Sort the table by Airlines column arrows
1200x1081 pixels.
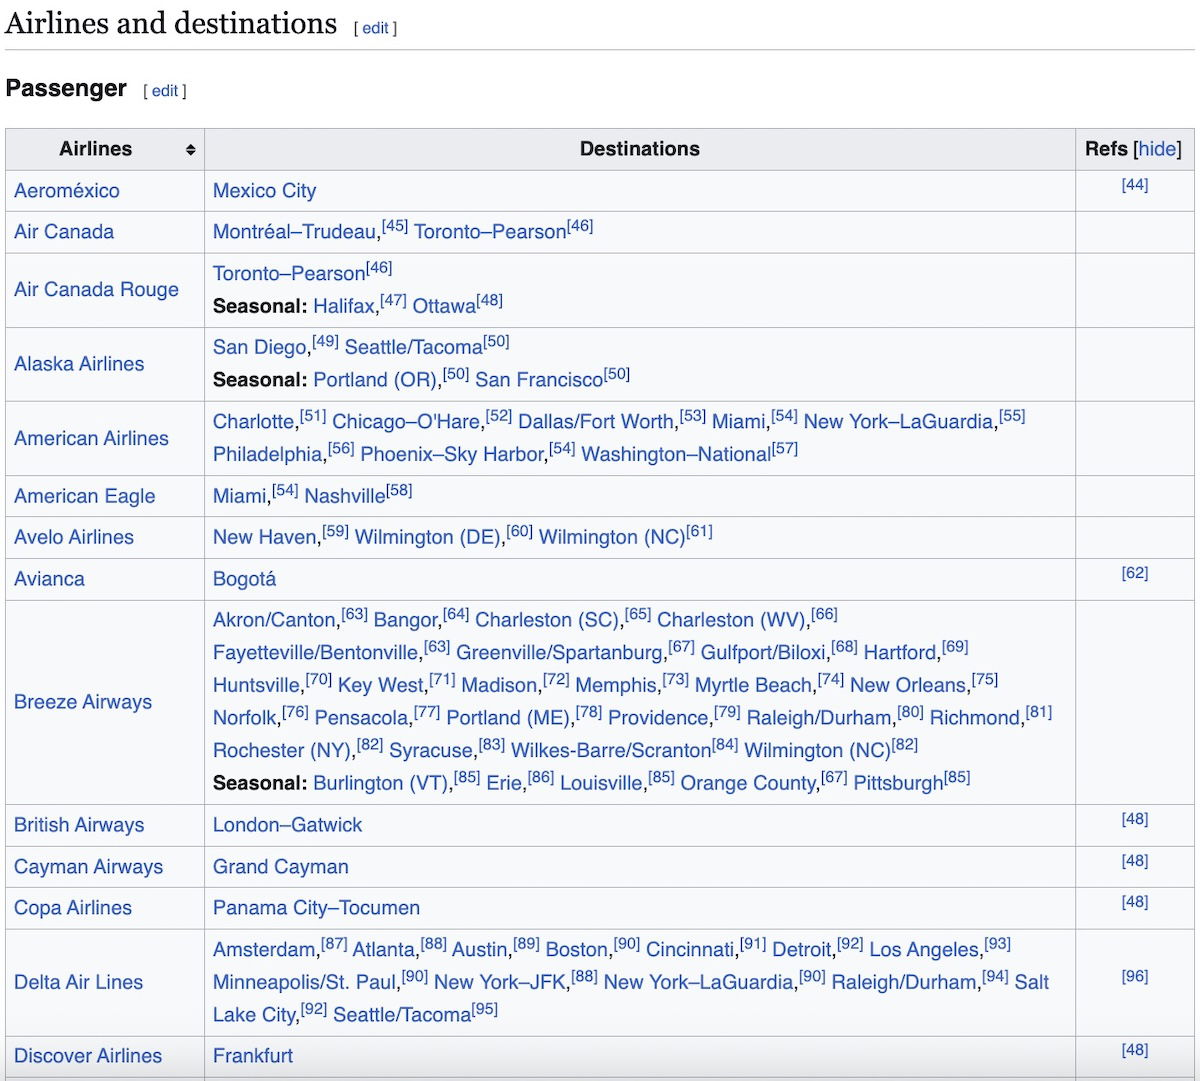point(190,150)
